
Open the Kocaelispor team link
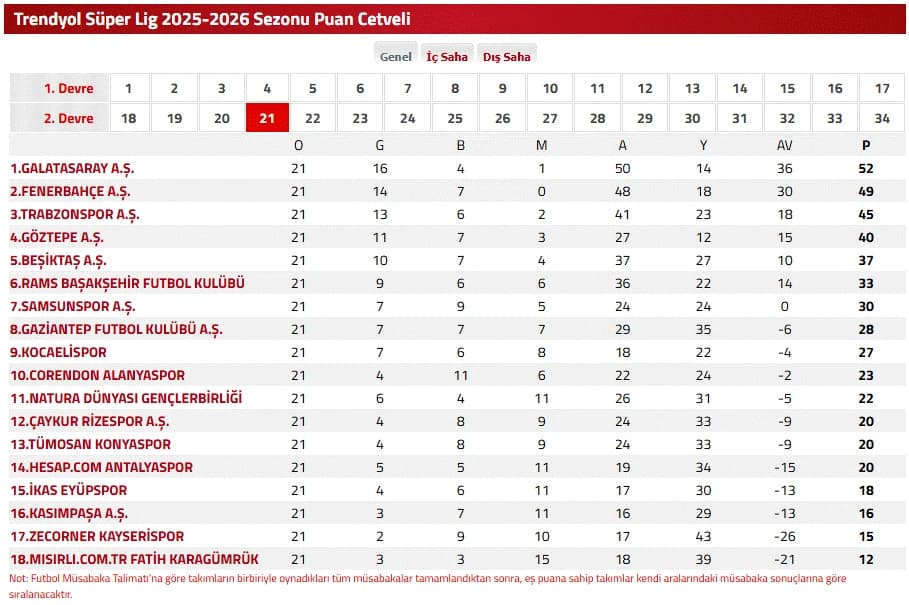[58, 352]
